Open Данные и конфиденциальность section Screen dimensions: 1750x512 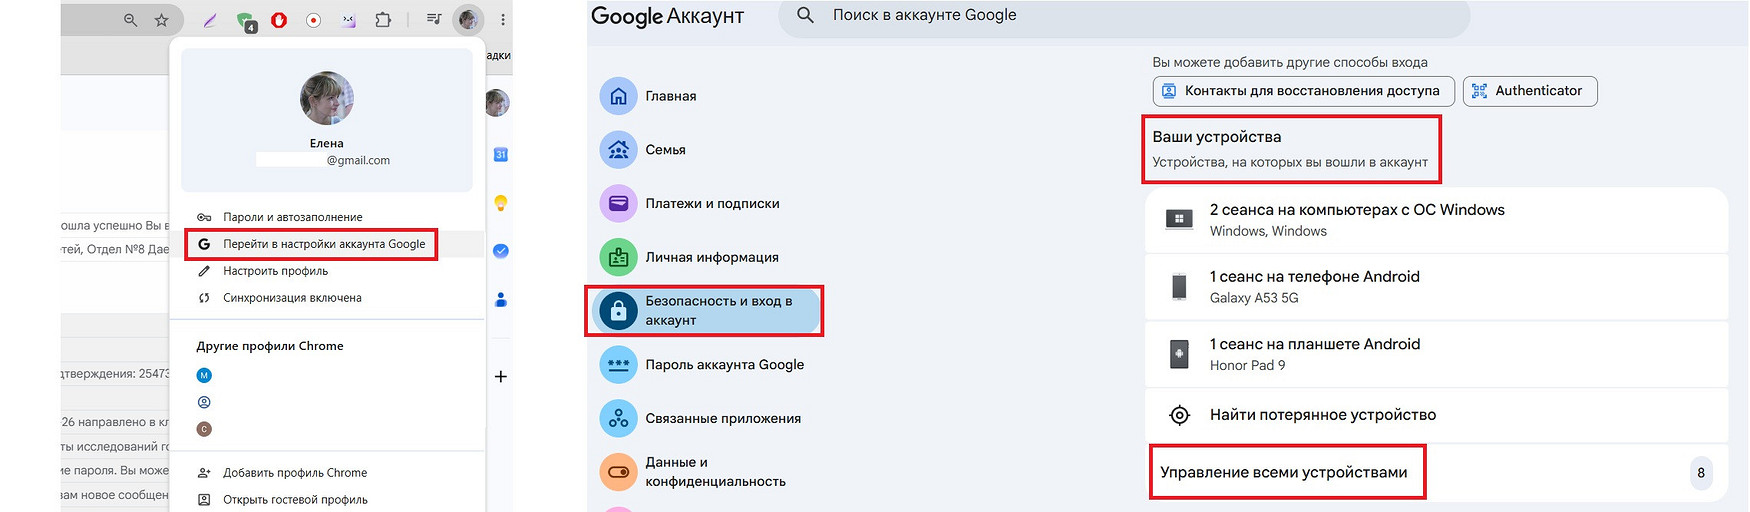coord(694,472)
